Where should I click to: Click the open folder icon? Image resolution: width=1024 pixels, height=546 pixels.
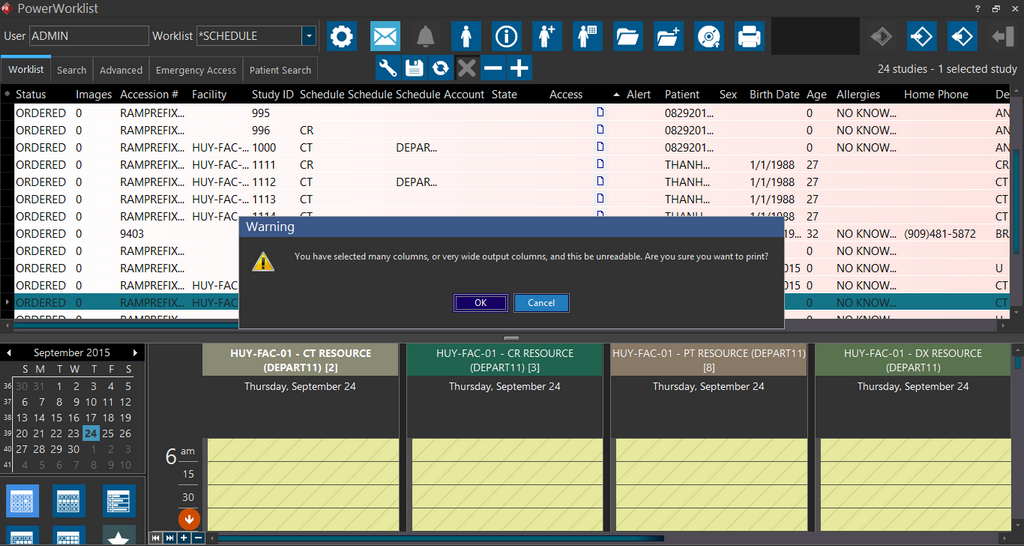[627, 37]
